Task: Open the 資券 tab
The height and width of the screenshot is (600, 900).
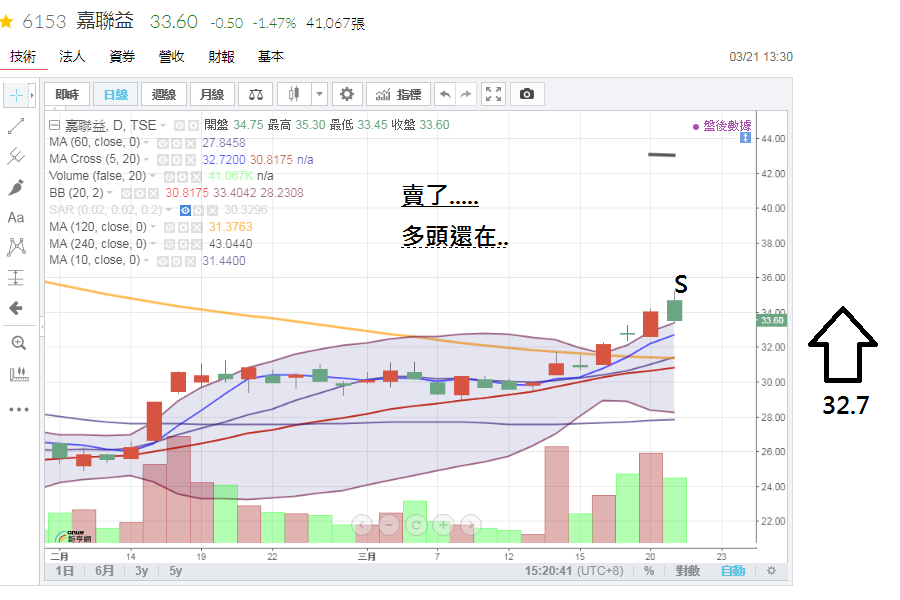Action: point(122,56)
